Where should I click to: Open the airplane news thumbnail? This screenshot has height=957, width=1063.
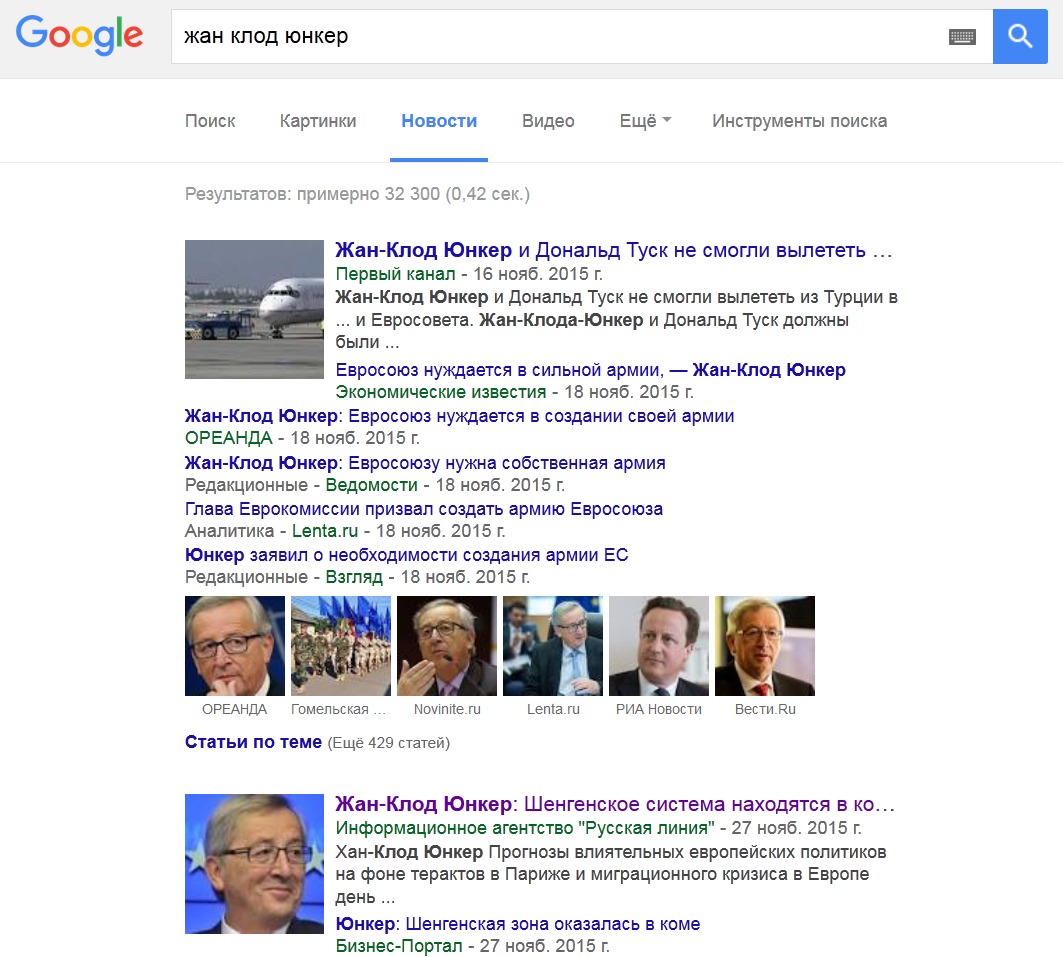(x=254, y=309)
